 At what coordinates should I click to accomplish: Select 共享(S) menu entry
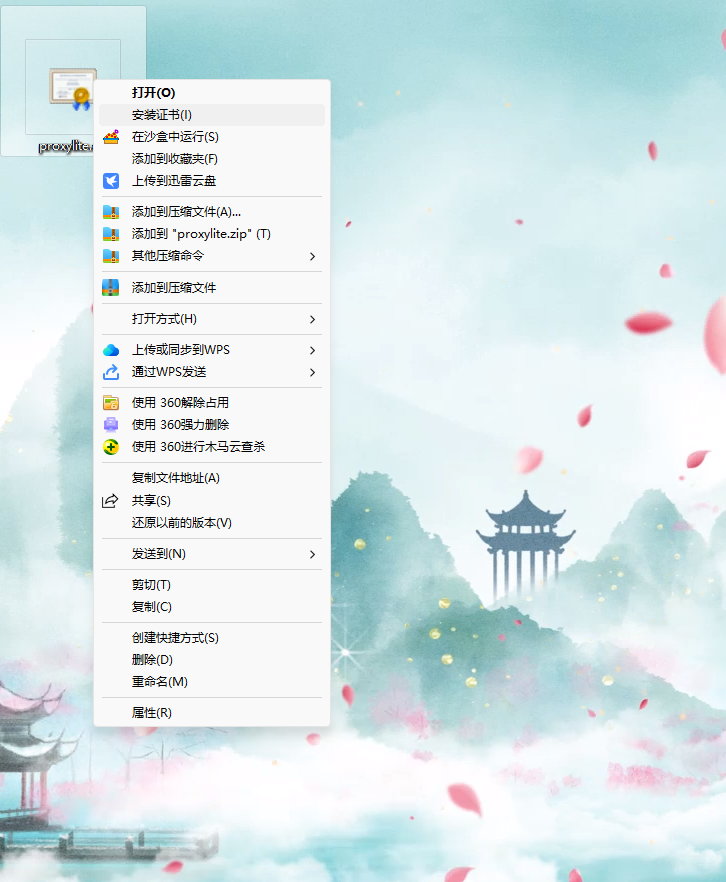[x=211, y=501]
